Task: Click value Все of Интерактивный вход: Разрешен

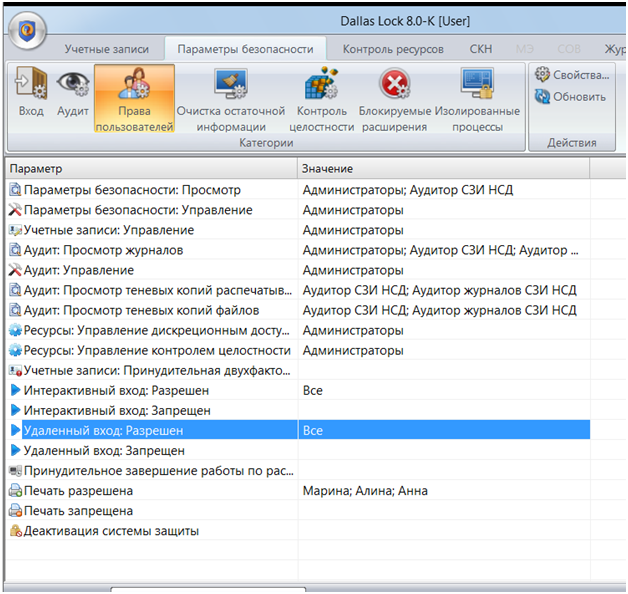Action: [x=313, y=391]
